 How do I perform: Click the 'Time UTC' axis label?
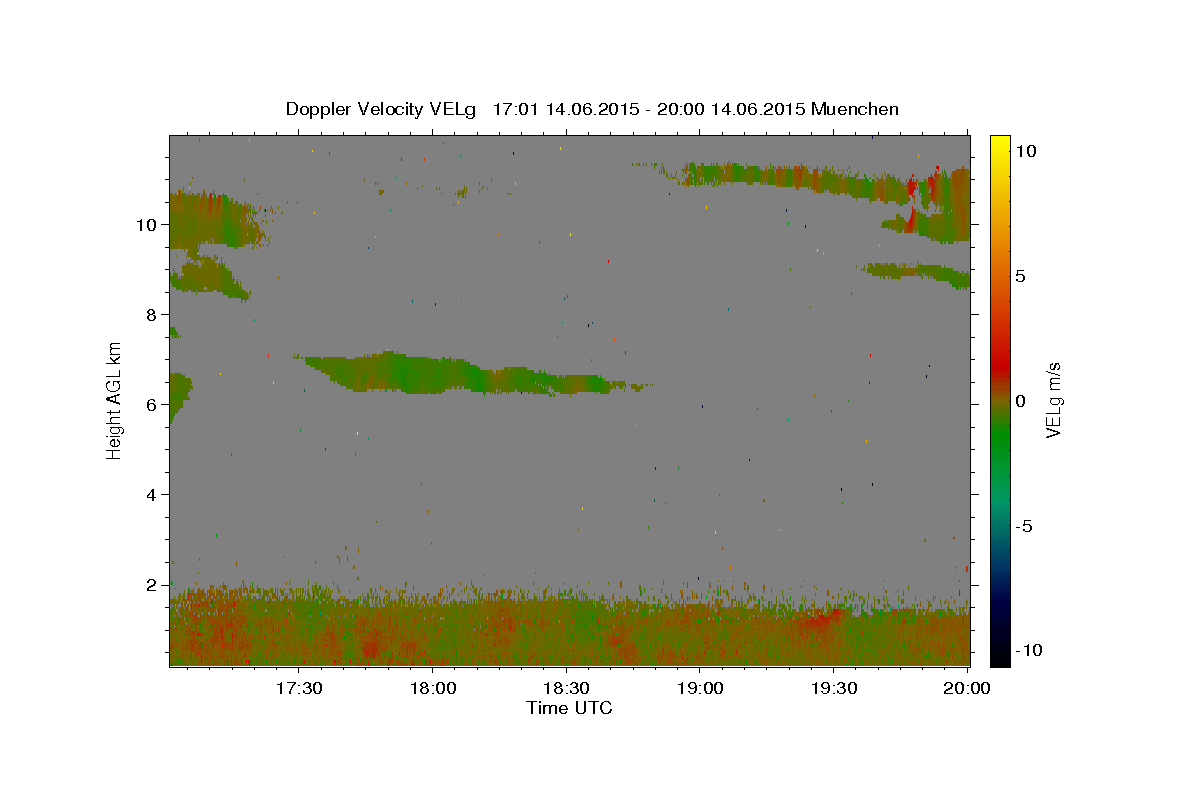click(569, 708)
